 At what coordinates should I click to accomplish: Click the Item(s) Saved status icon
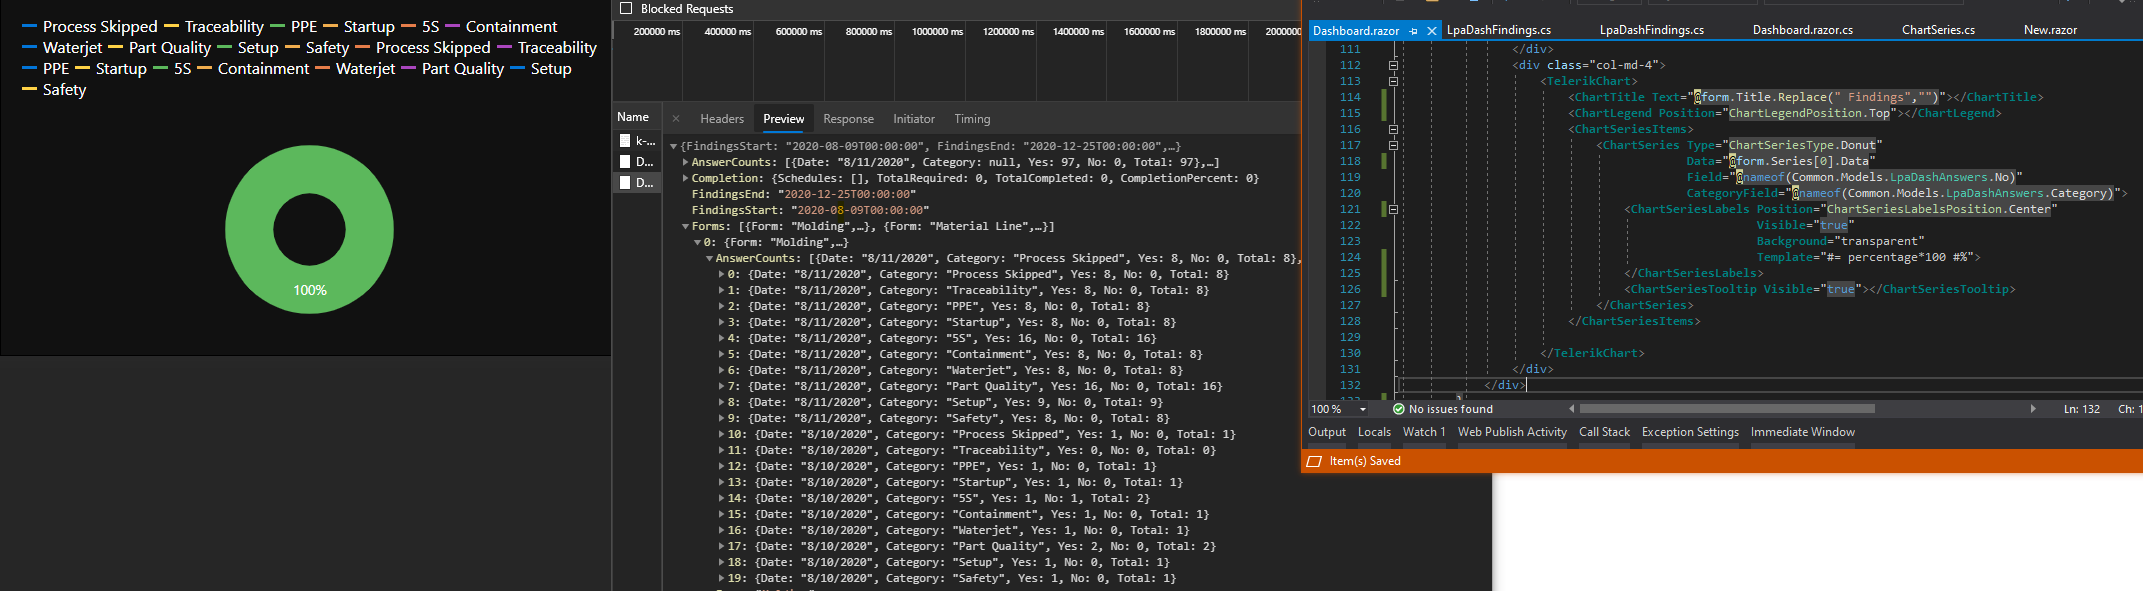click(1314, 461)
